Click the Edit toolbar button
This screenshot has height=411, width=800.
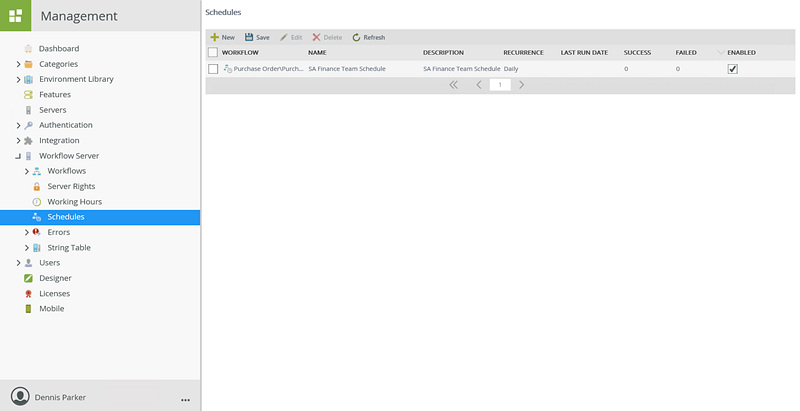(291, 37)
